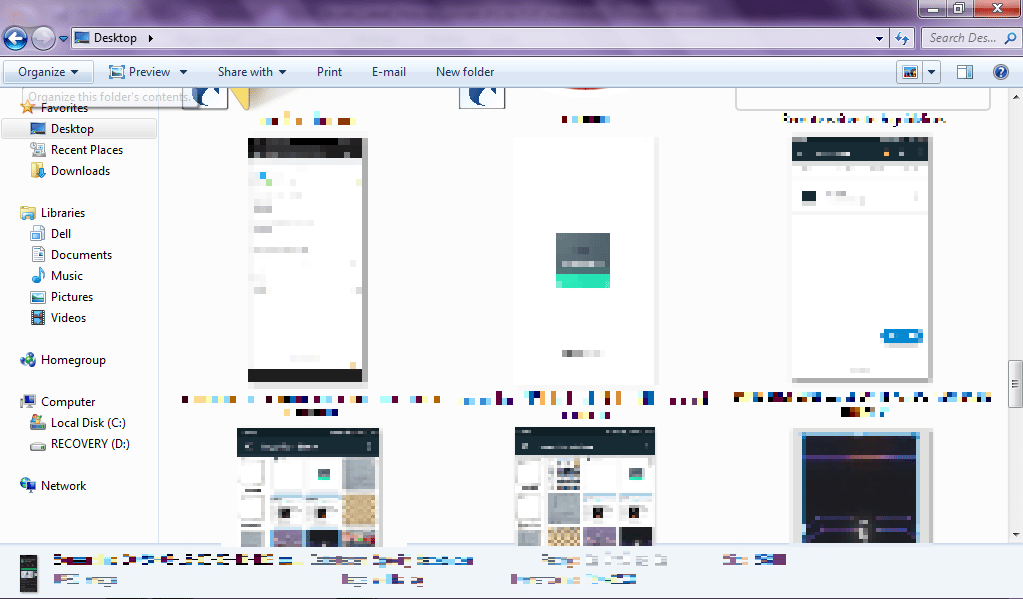
Task: Toggle the preview pane icon
Action: [x=965, y=72]
